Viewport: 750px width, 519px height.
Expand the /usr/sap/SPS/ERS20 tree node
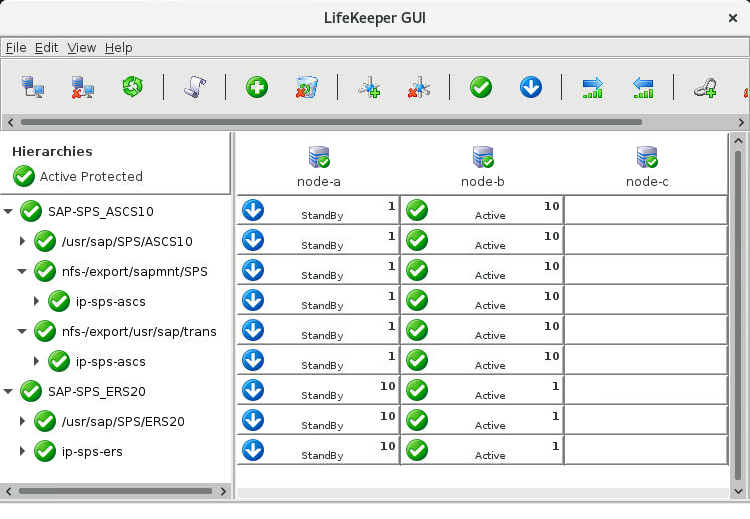pyautogui.click(x=22, y=421)
